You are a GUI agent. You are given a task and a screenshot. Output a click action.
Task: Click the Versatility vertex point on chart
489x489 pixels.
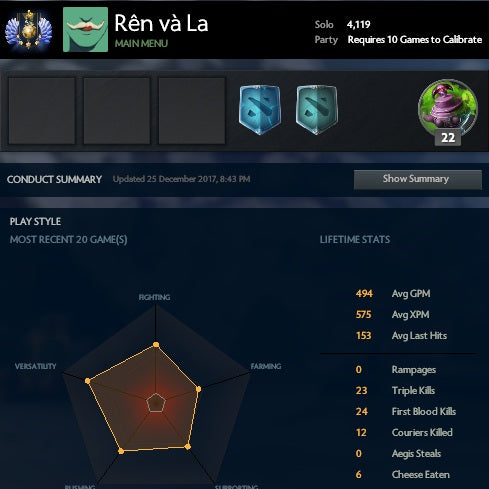(x=88, y=381)
